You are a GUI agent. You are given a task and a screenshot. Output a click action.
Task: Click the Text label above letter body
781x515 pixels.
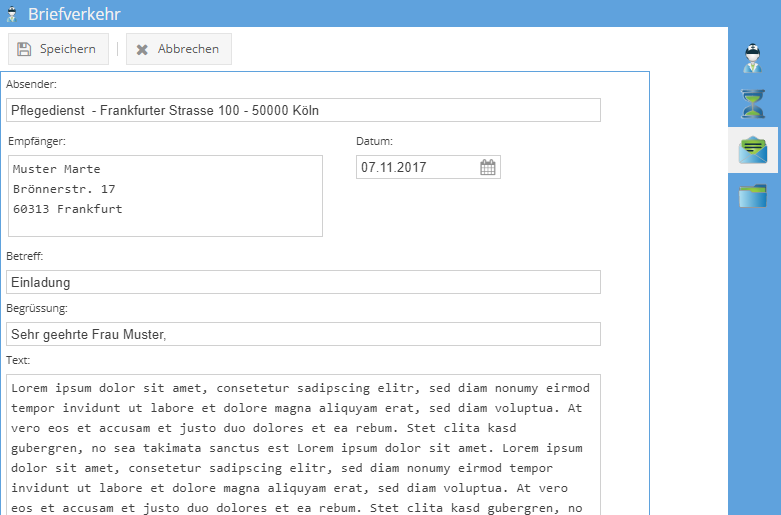click(x=18, y=360)
